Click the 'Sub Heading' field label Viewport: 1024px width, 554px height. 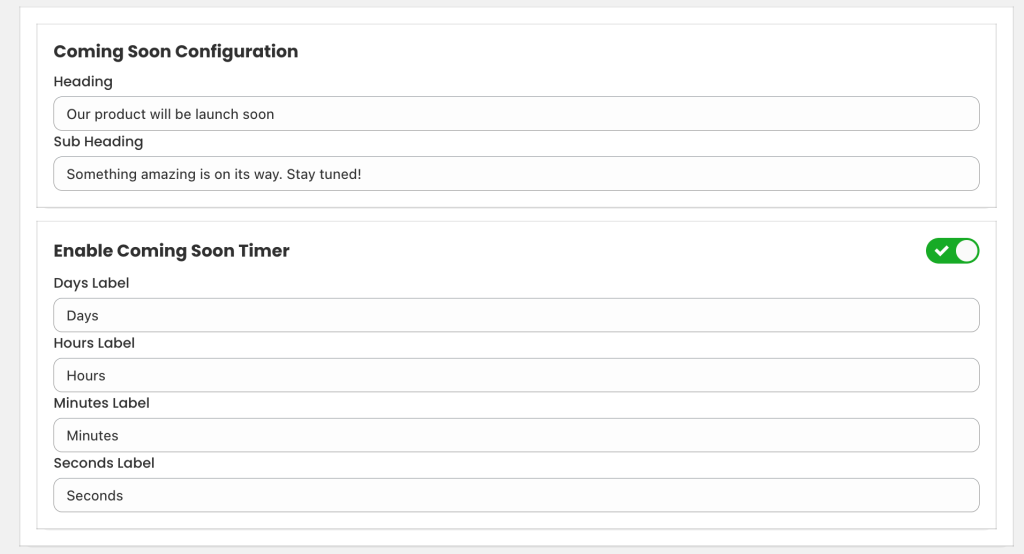98,141
